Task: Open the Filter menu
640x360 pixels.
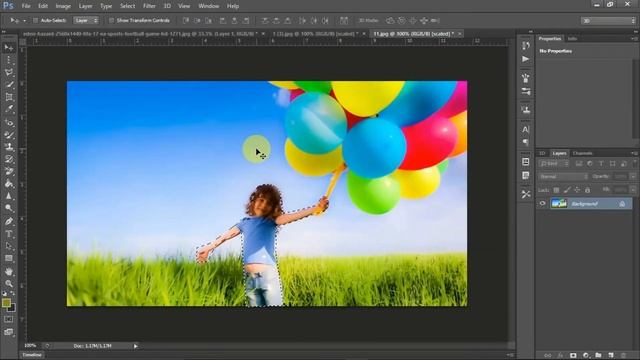Action: [x=149, y=6]
